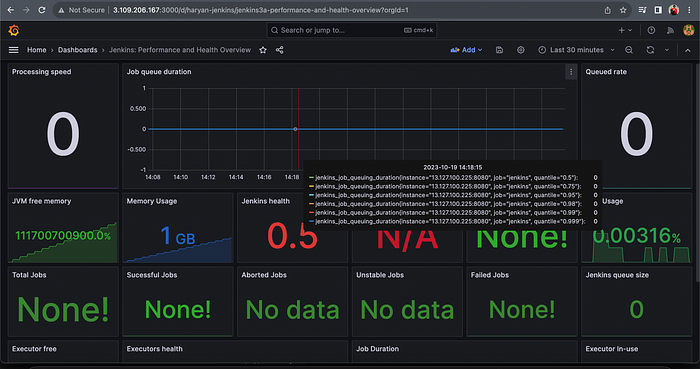
Task: Open the news feed icon
Action: (x=670, y=30)
